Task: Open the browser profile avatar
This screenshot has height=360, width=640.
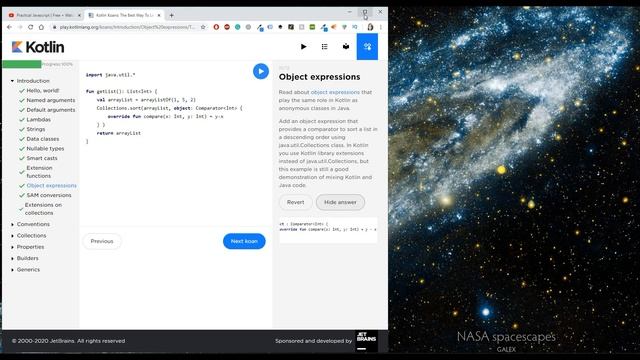Action: [370, 27]
